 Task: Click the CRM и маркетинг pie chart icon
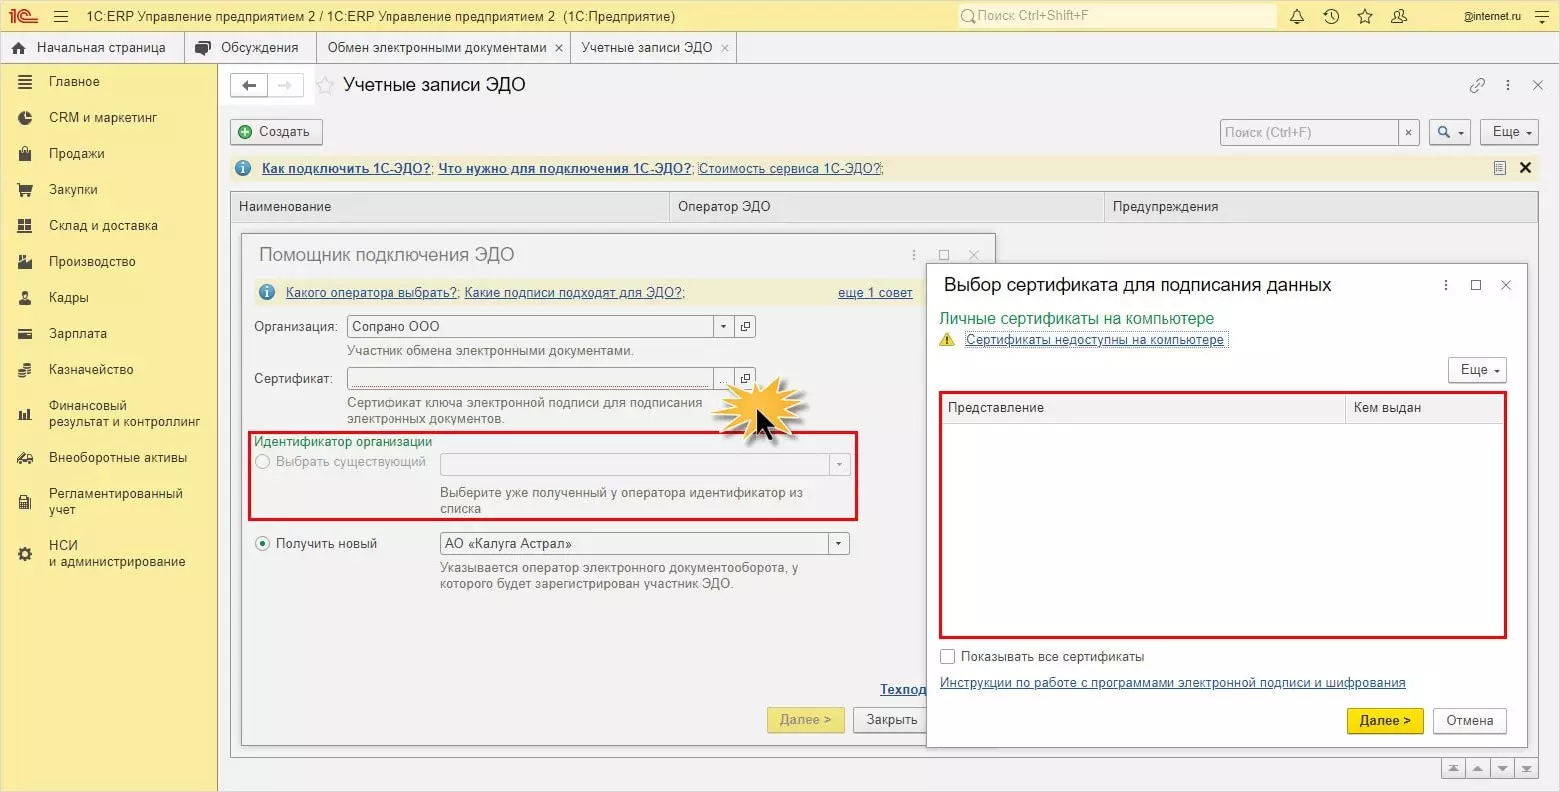pyautogui.click(x=25, y=118)
